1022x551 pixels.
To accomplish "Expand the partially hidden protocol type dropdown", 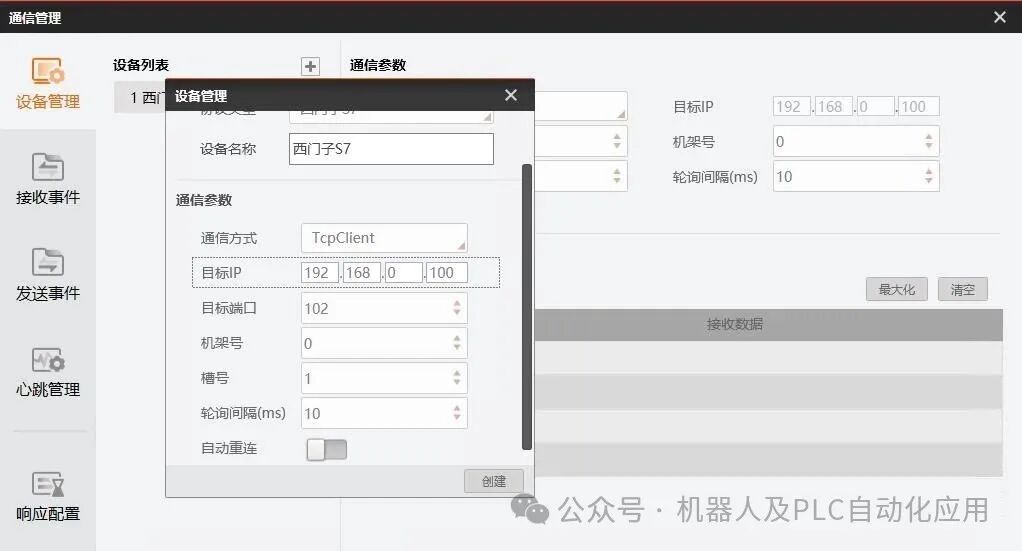I will tap(391, 116).
